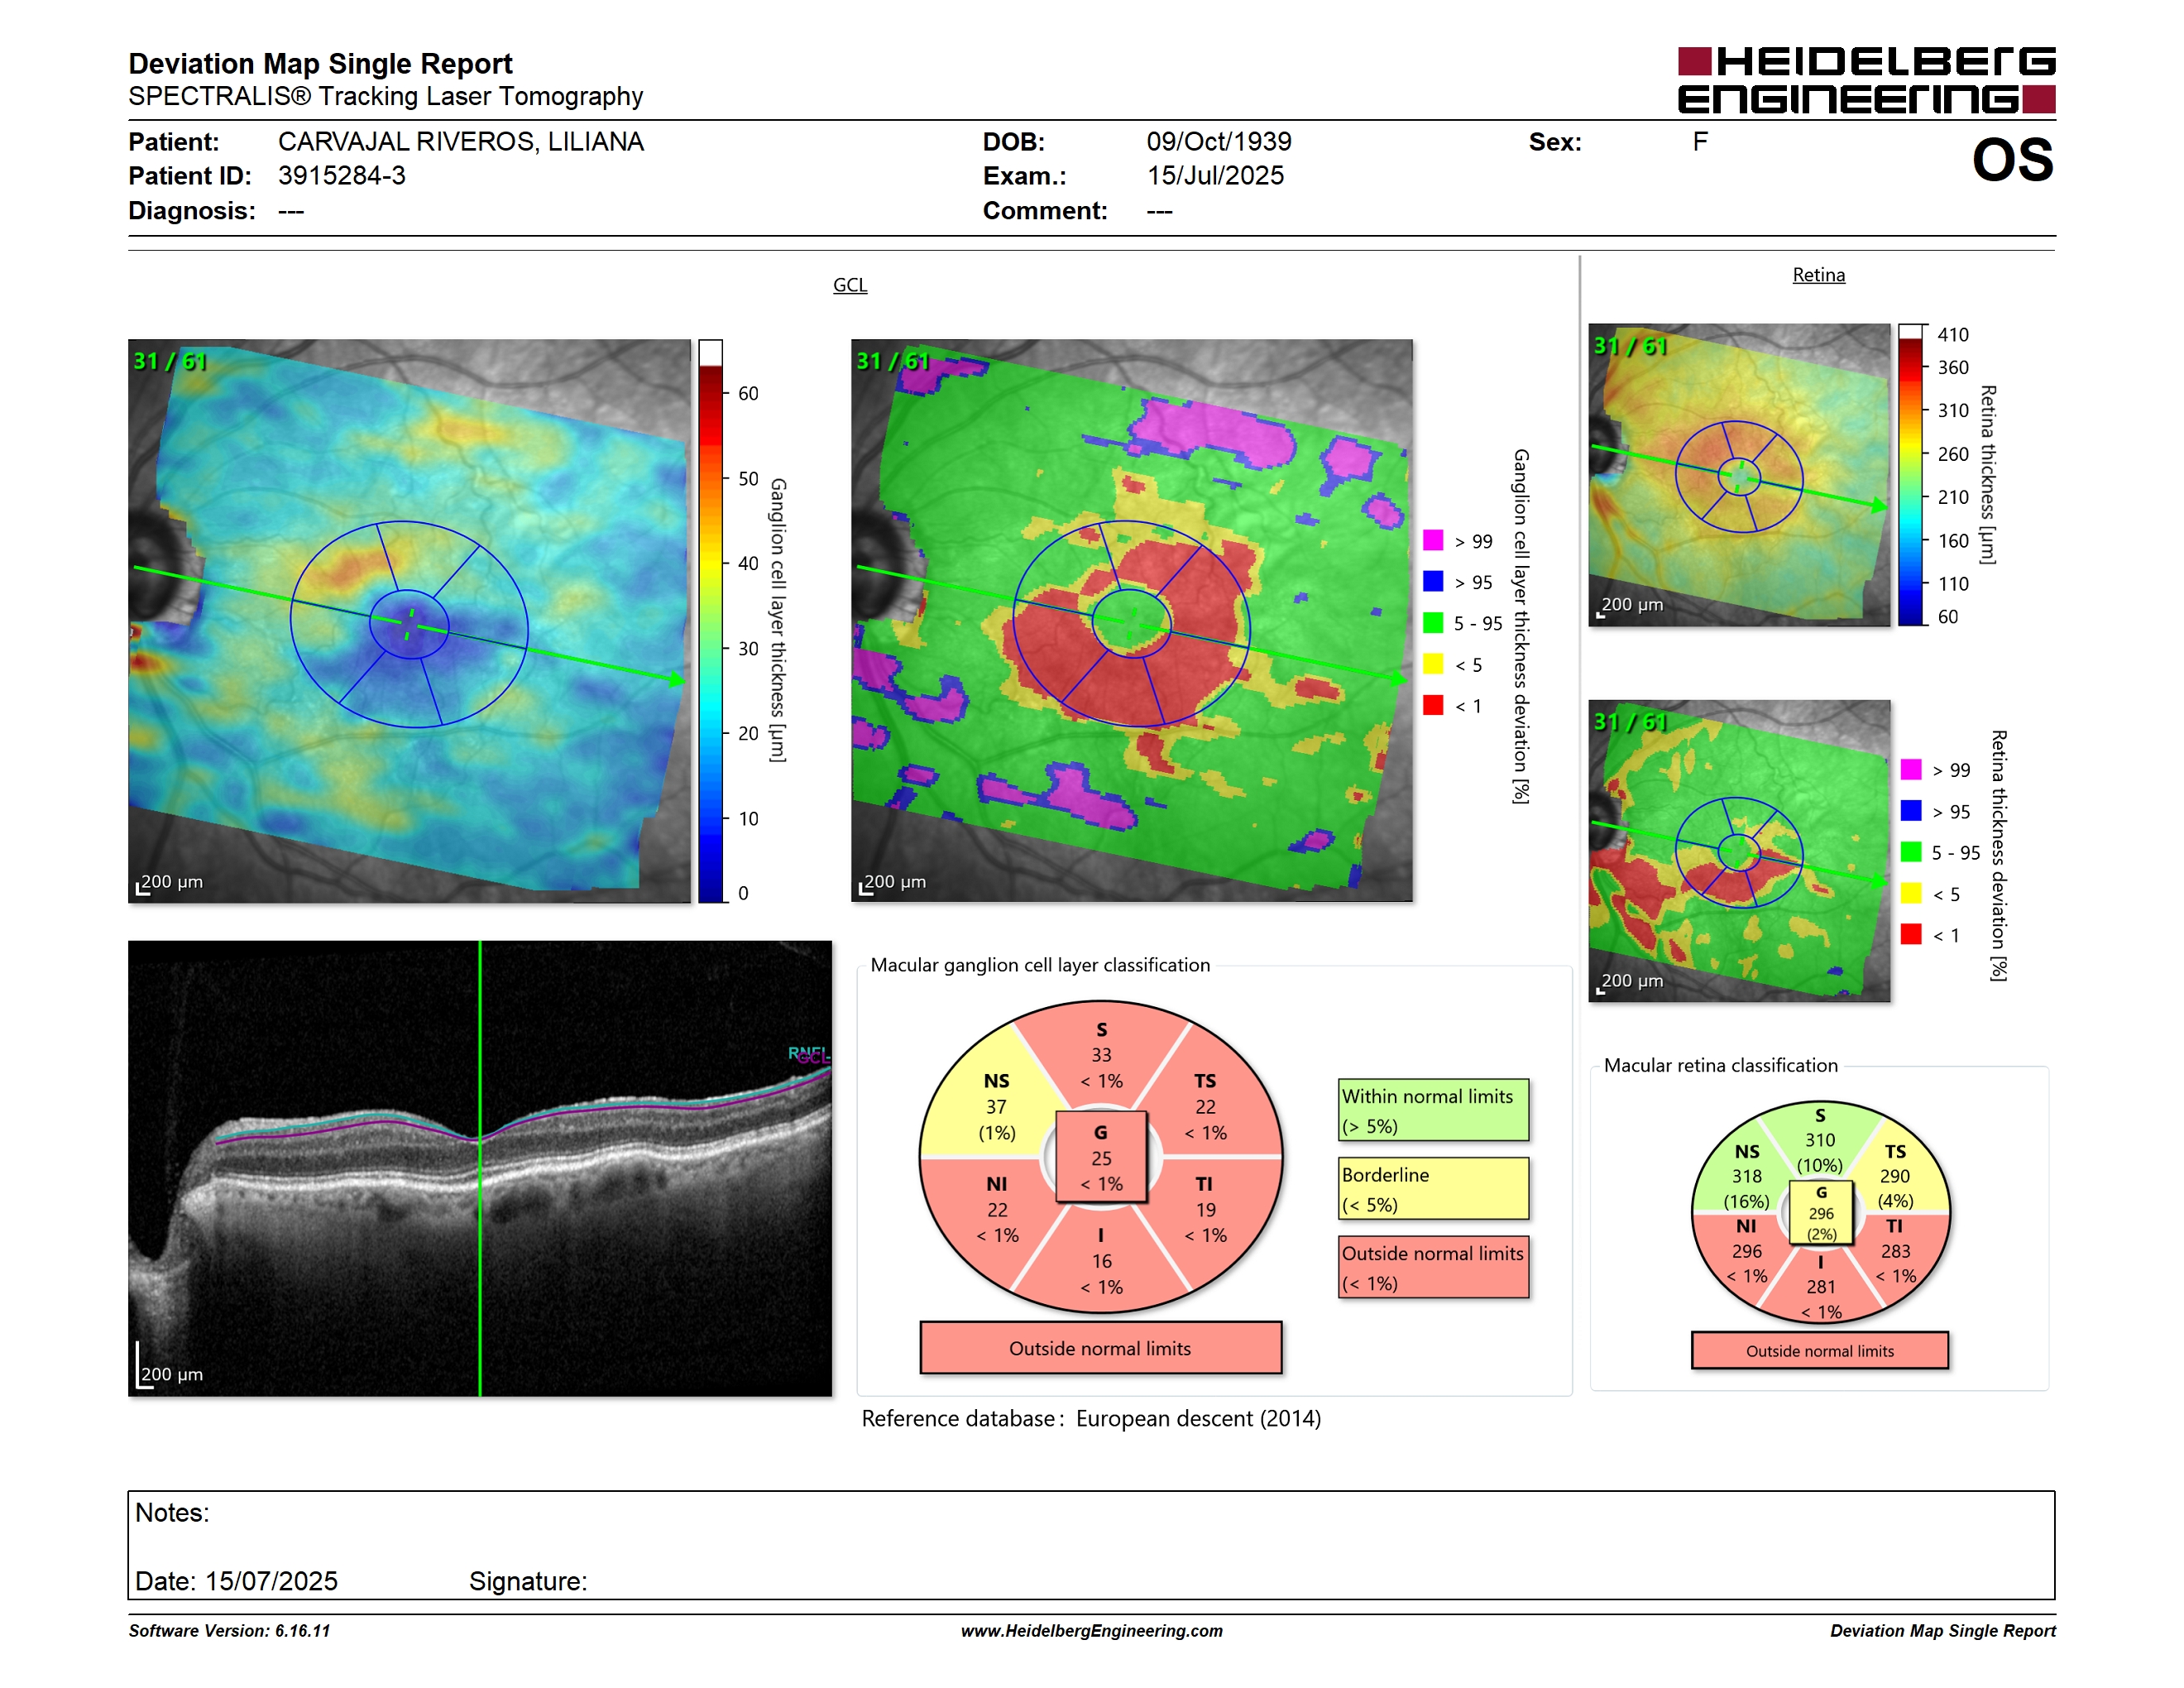Click green 5 - 95 swatch in GCL legend

point(1433,623)
